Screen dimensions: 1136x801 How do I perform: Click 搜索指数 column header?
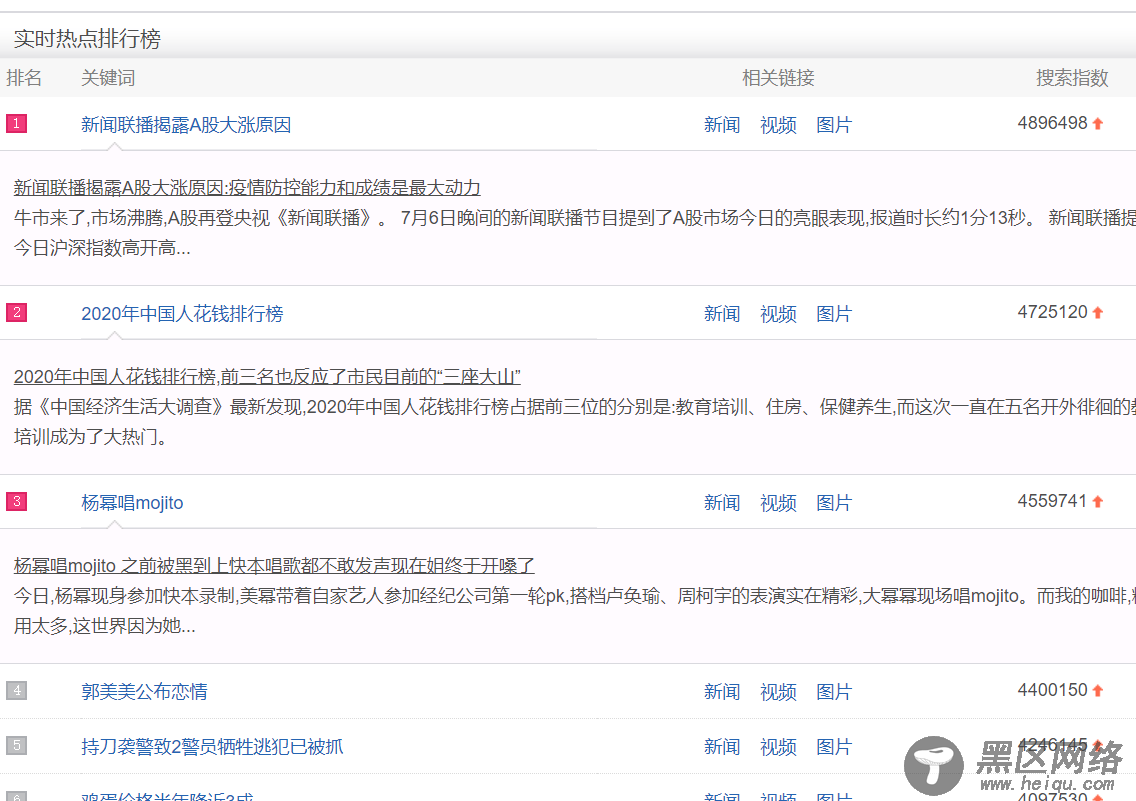1072,78
